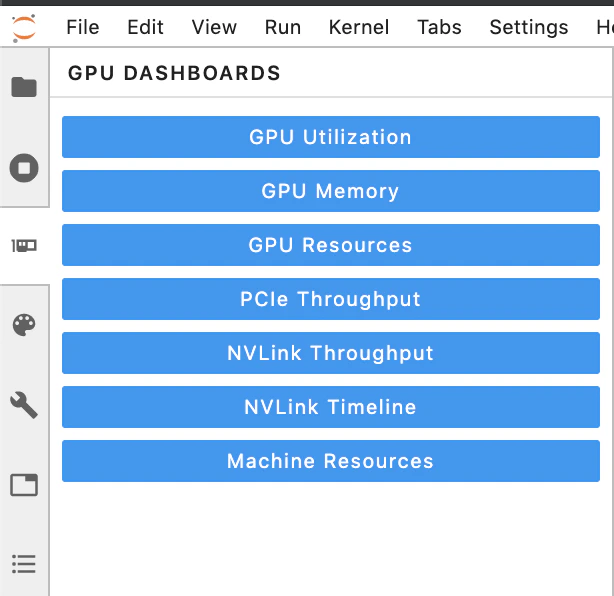Open Running Terminals and Kernels stop icon

point(24,168)
